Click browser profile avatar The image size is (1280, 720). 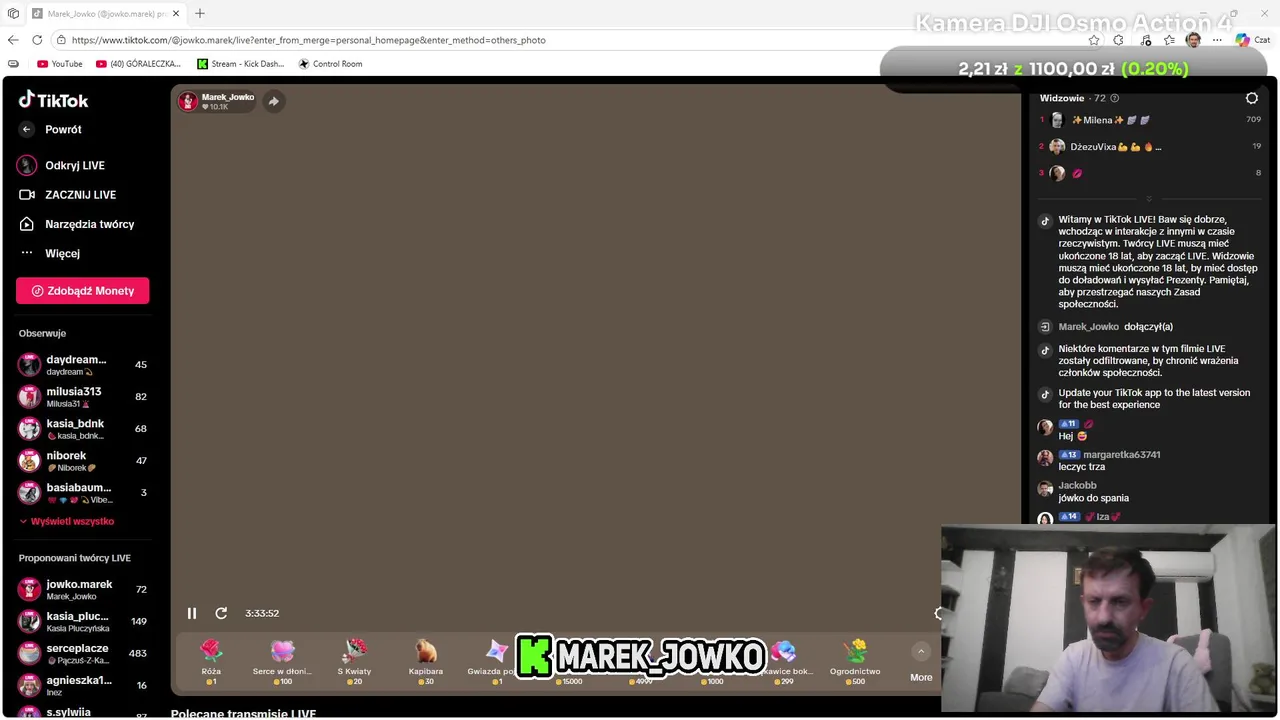pyautogui.click(x=1193, y=40)
